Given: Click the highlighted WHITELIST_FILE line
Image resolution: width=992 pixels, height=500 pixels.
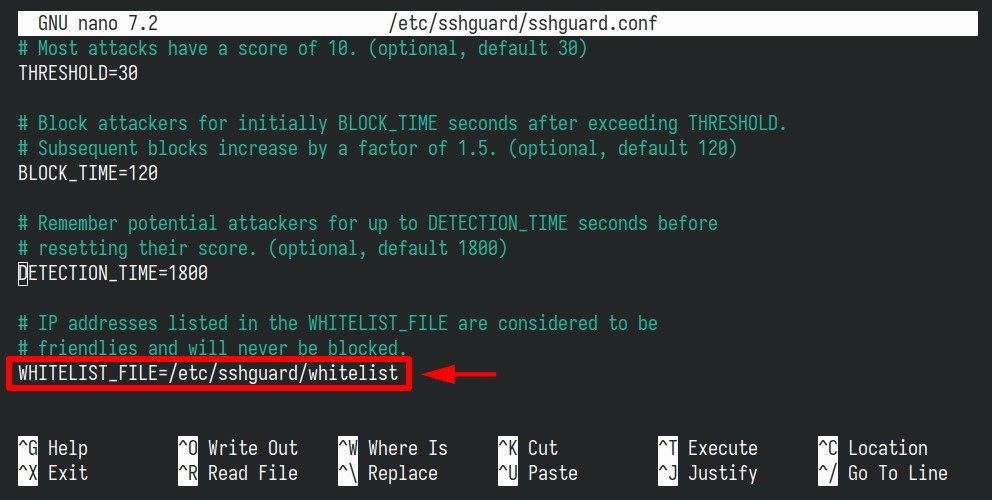Looking at the screenshot, I should pyautogui.click(x=209, y=373).
